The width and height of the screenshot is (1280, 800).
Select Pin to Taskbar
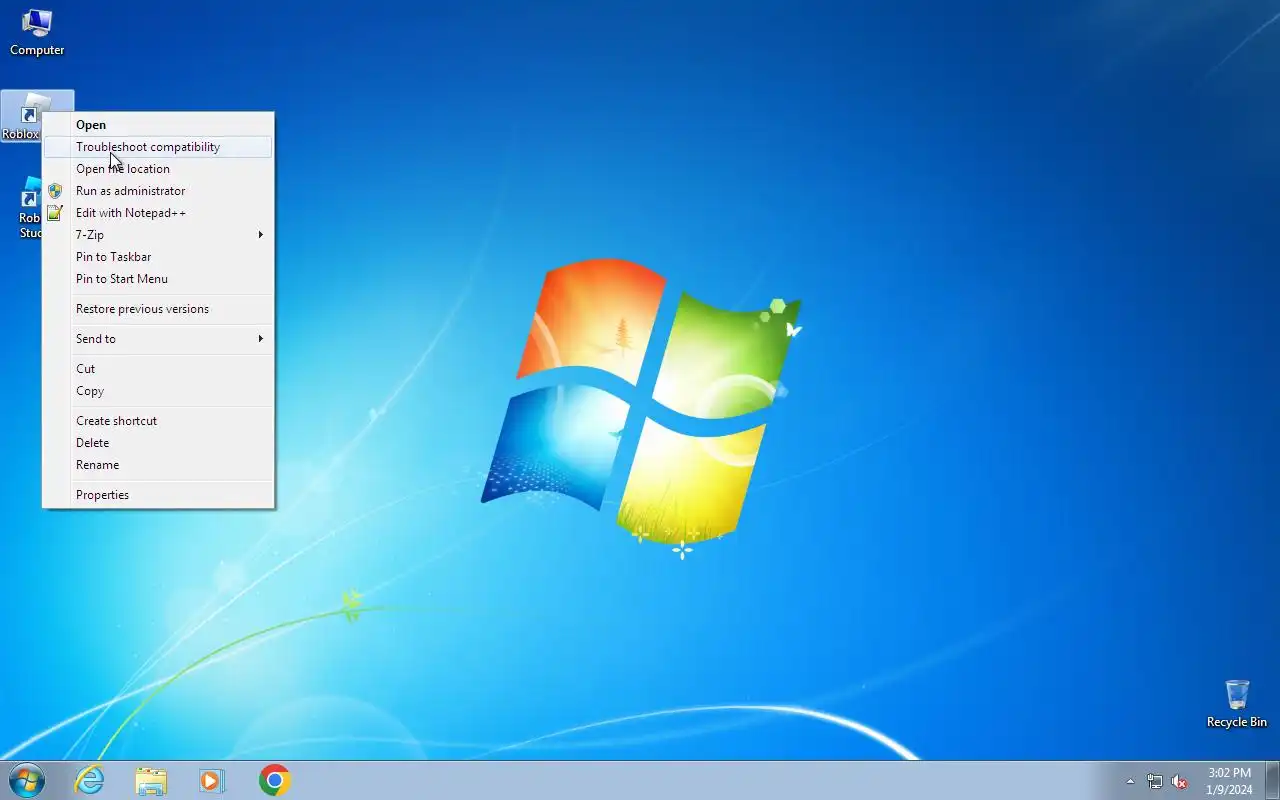click(158, 257)
